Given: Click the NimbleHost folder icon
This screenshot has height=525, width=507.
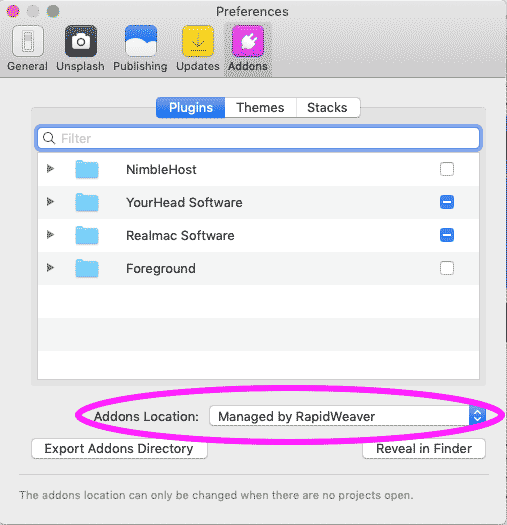Looking at the screenshot, I should pyautogui.click(x=87, y=169).
